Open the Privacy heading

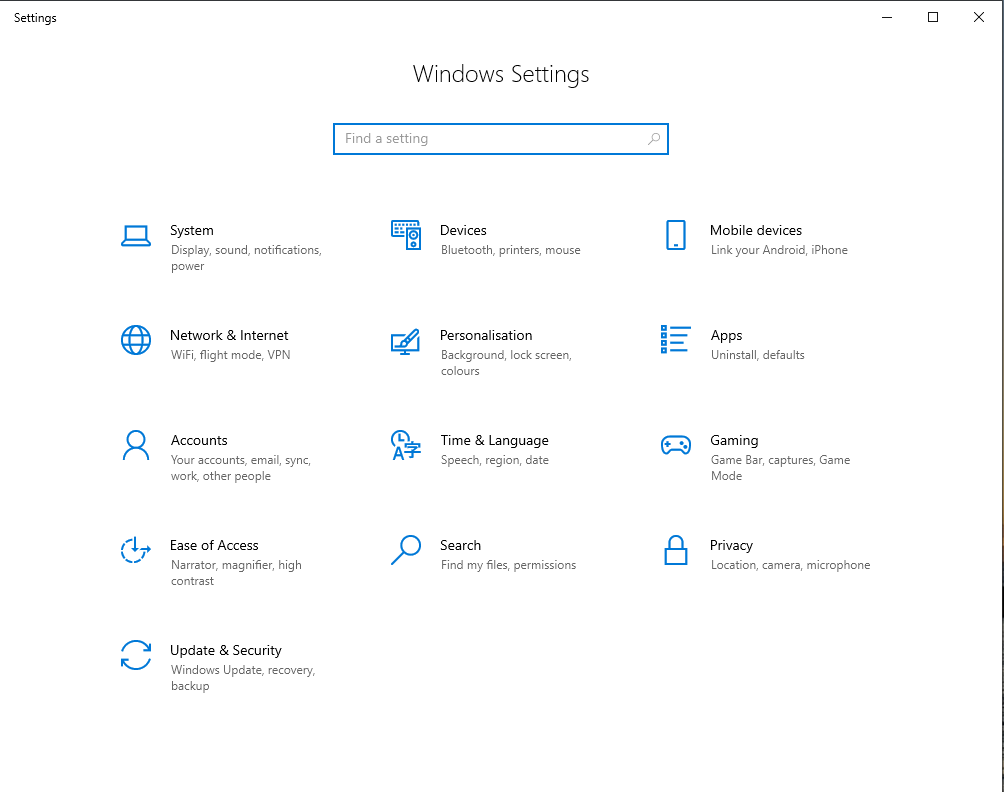(731, 546)
